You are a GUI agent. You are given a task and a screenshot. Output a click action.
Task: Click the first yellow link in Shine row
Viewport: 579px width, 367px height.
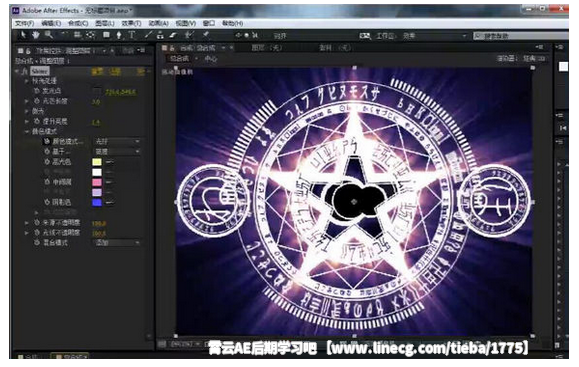[x=97, y=71]
